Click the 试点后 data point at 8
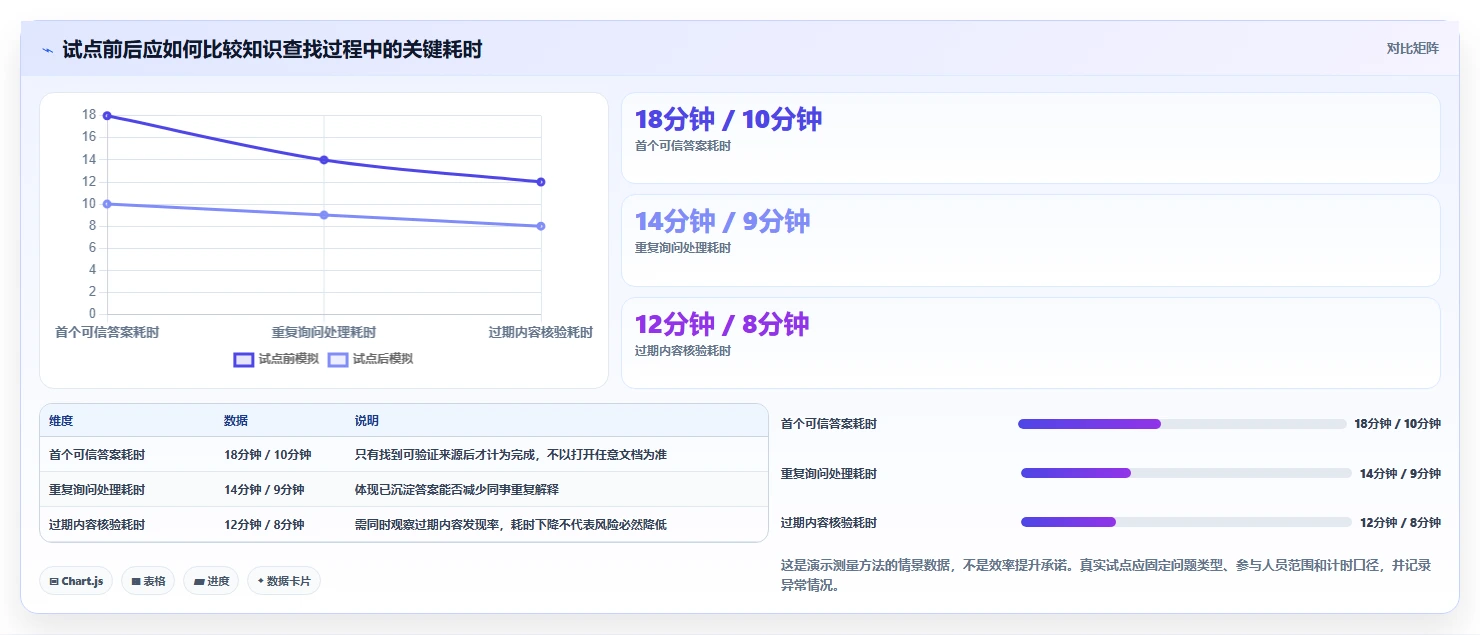This screenshot has height=635, width=1480. (541, 226)
